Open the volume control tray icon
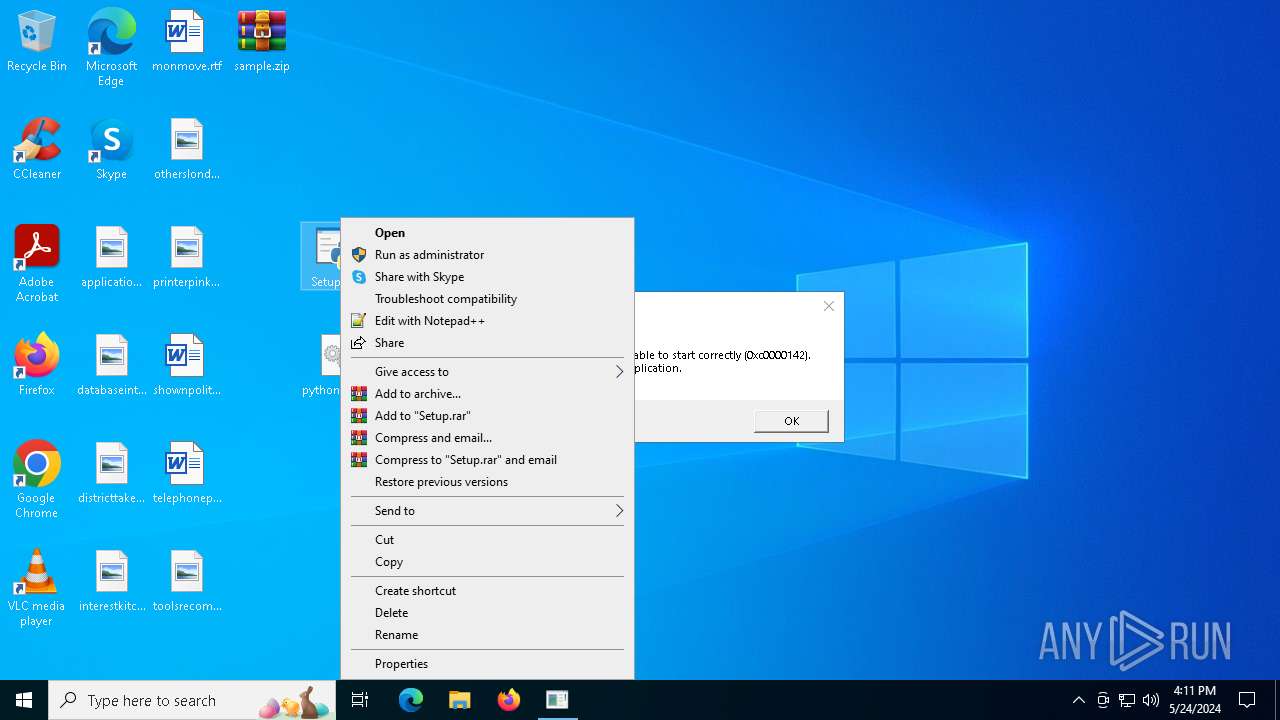Image resolution: width=1280 pixels, height=720 pixels. coord(1151,700)
